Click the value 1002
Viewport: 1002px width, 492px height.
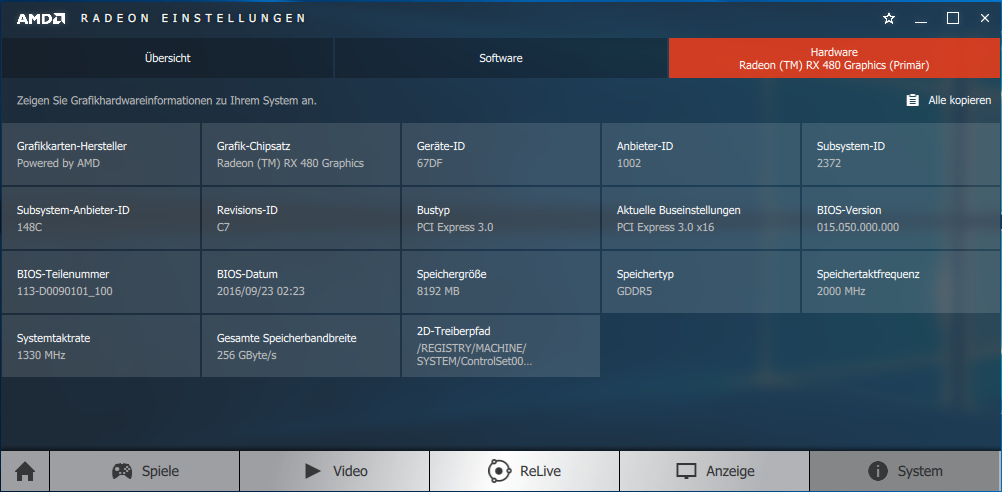pos(629,164)
